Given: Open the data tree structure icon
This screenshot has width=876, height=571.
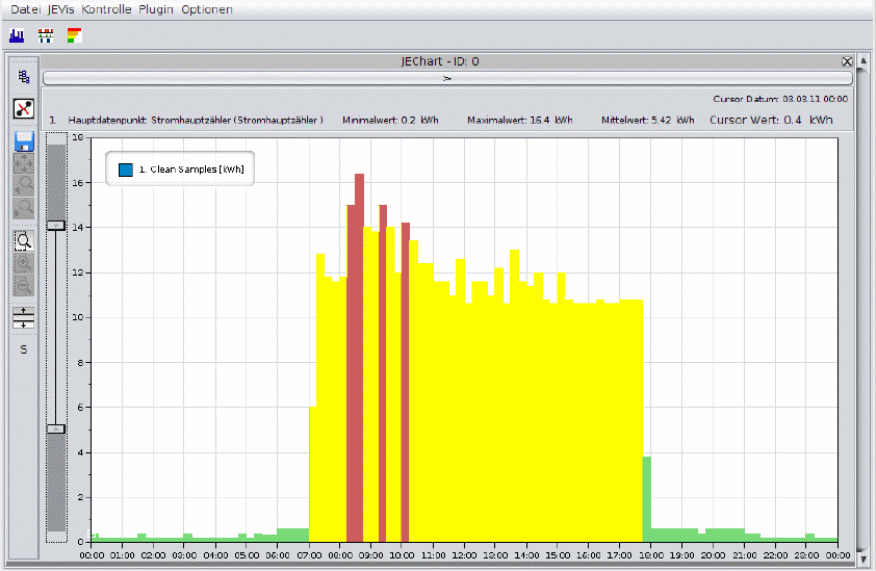Looking at the screenshot, I should pos(24,77).
